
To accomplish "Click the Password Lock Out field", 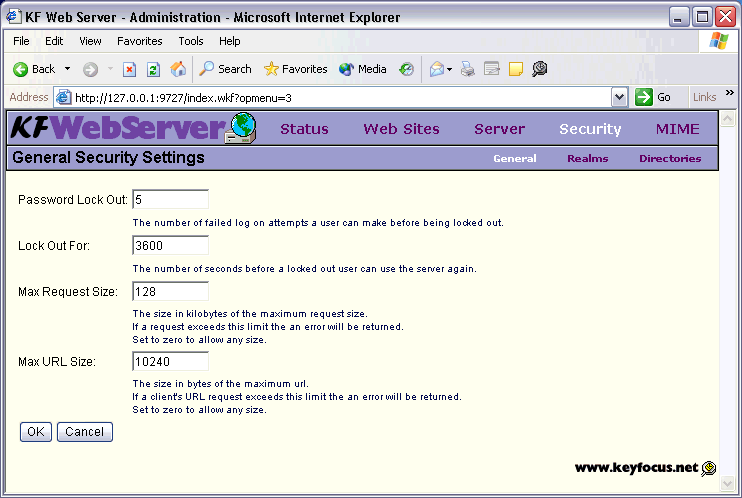I will [x=170, y=199].
